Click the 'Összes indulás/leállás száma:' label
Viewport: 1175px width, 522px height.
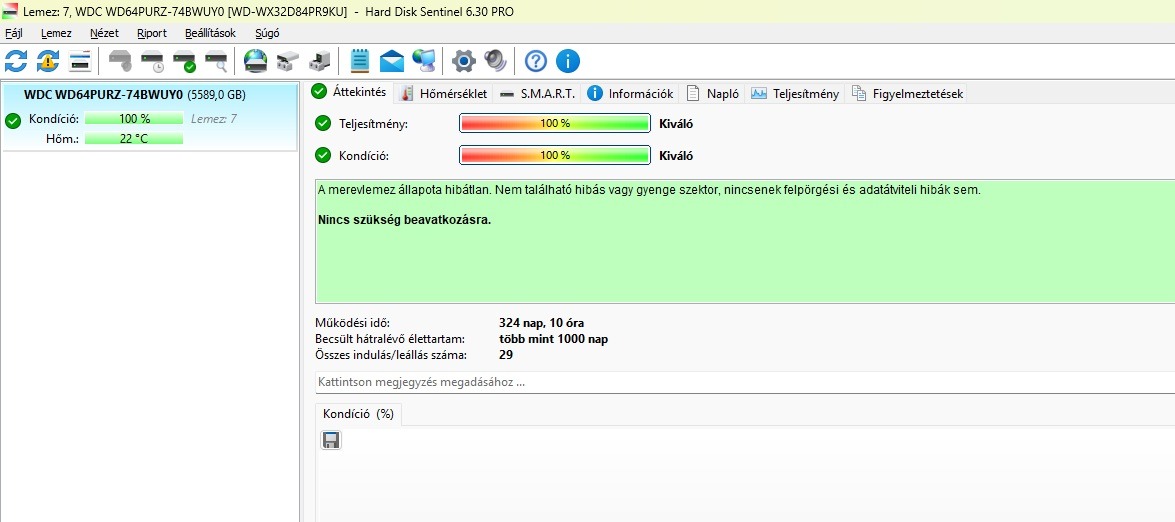click(391, 355)
